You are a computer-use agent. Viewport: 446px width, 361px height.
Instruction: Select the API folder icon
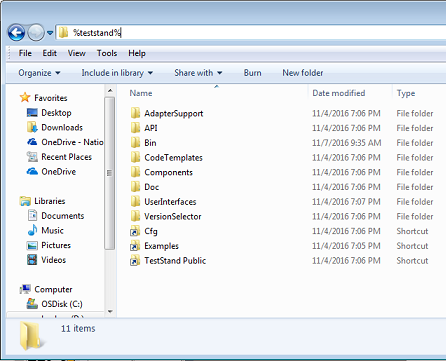[135, 128]
